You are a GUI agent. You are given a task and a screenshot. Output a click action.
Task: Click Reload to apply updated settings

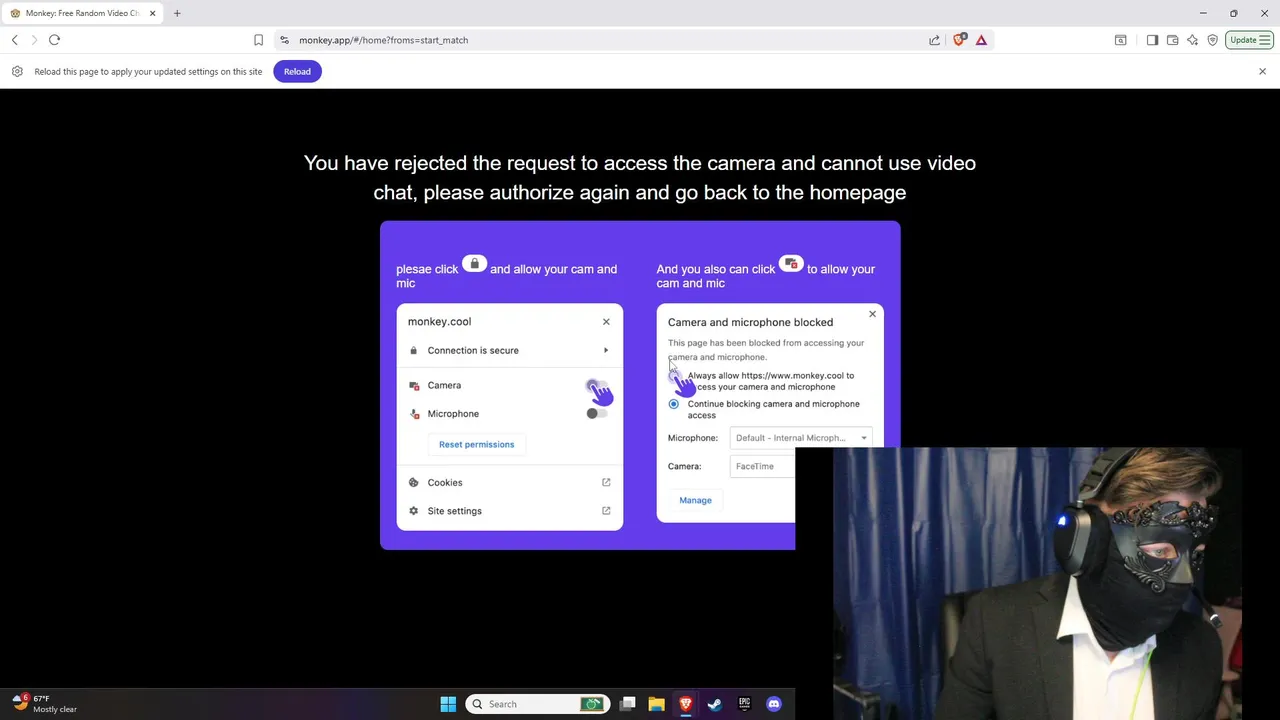point(297,71)
